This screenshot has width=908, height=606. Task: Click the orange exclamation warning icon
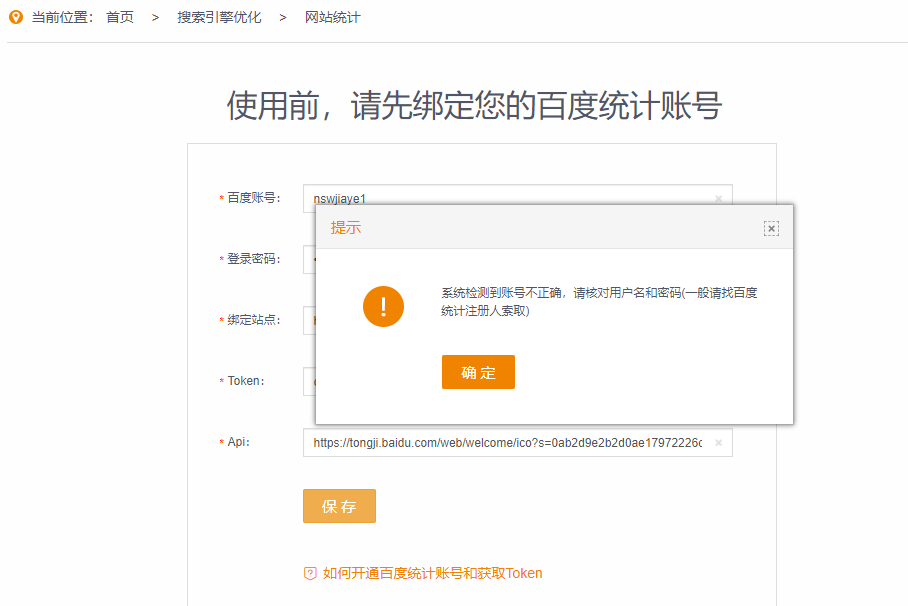click(383, 306)
